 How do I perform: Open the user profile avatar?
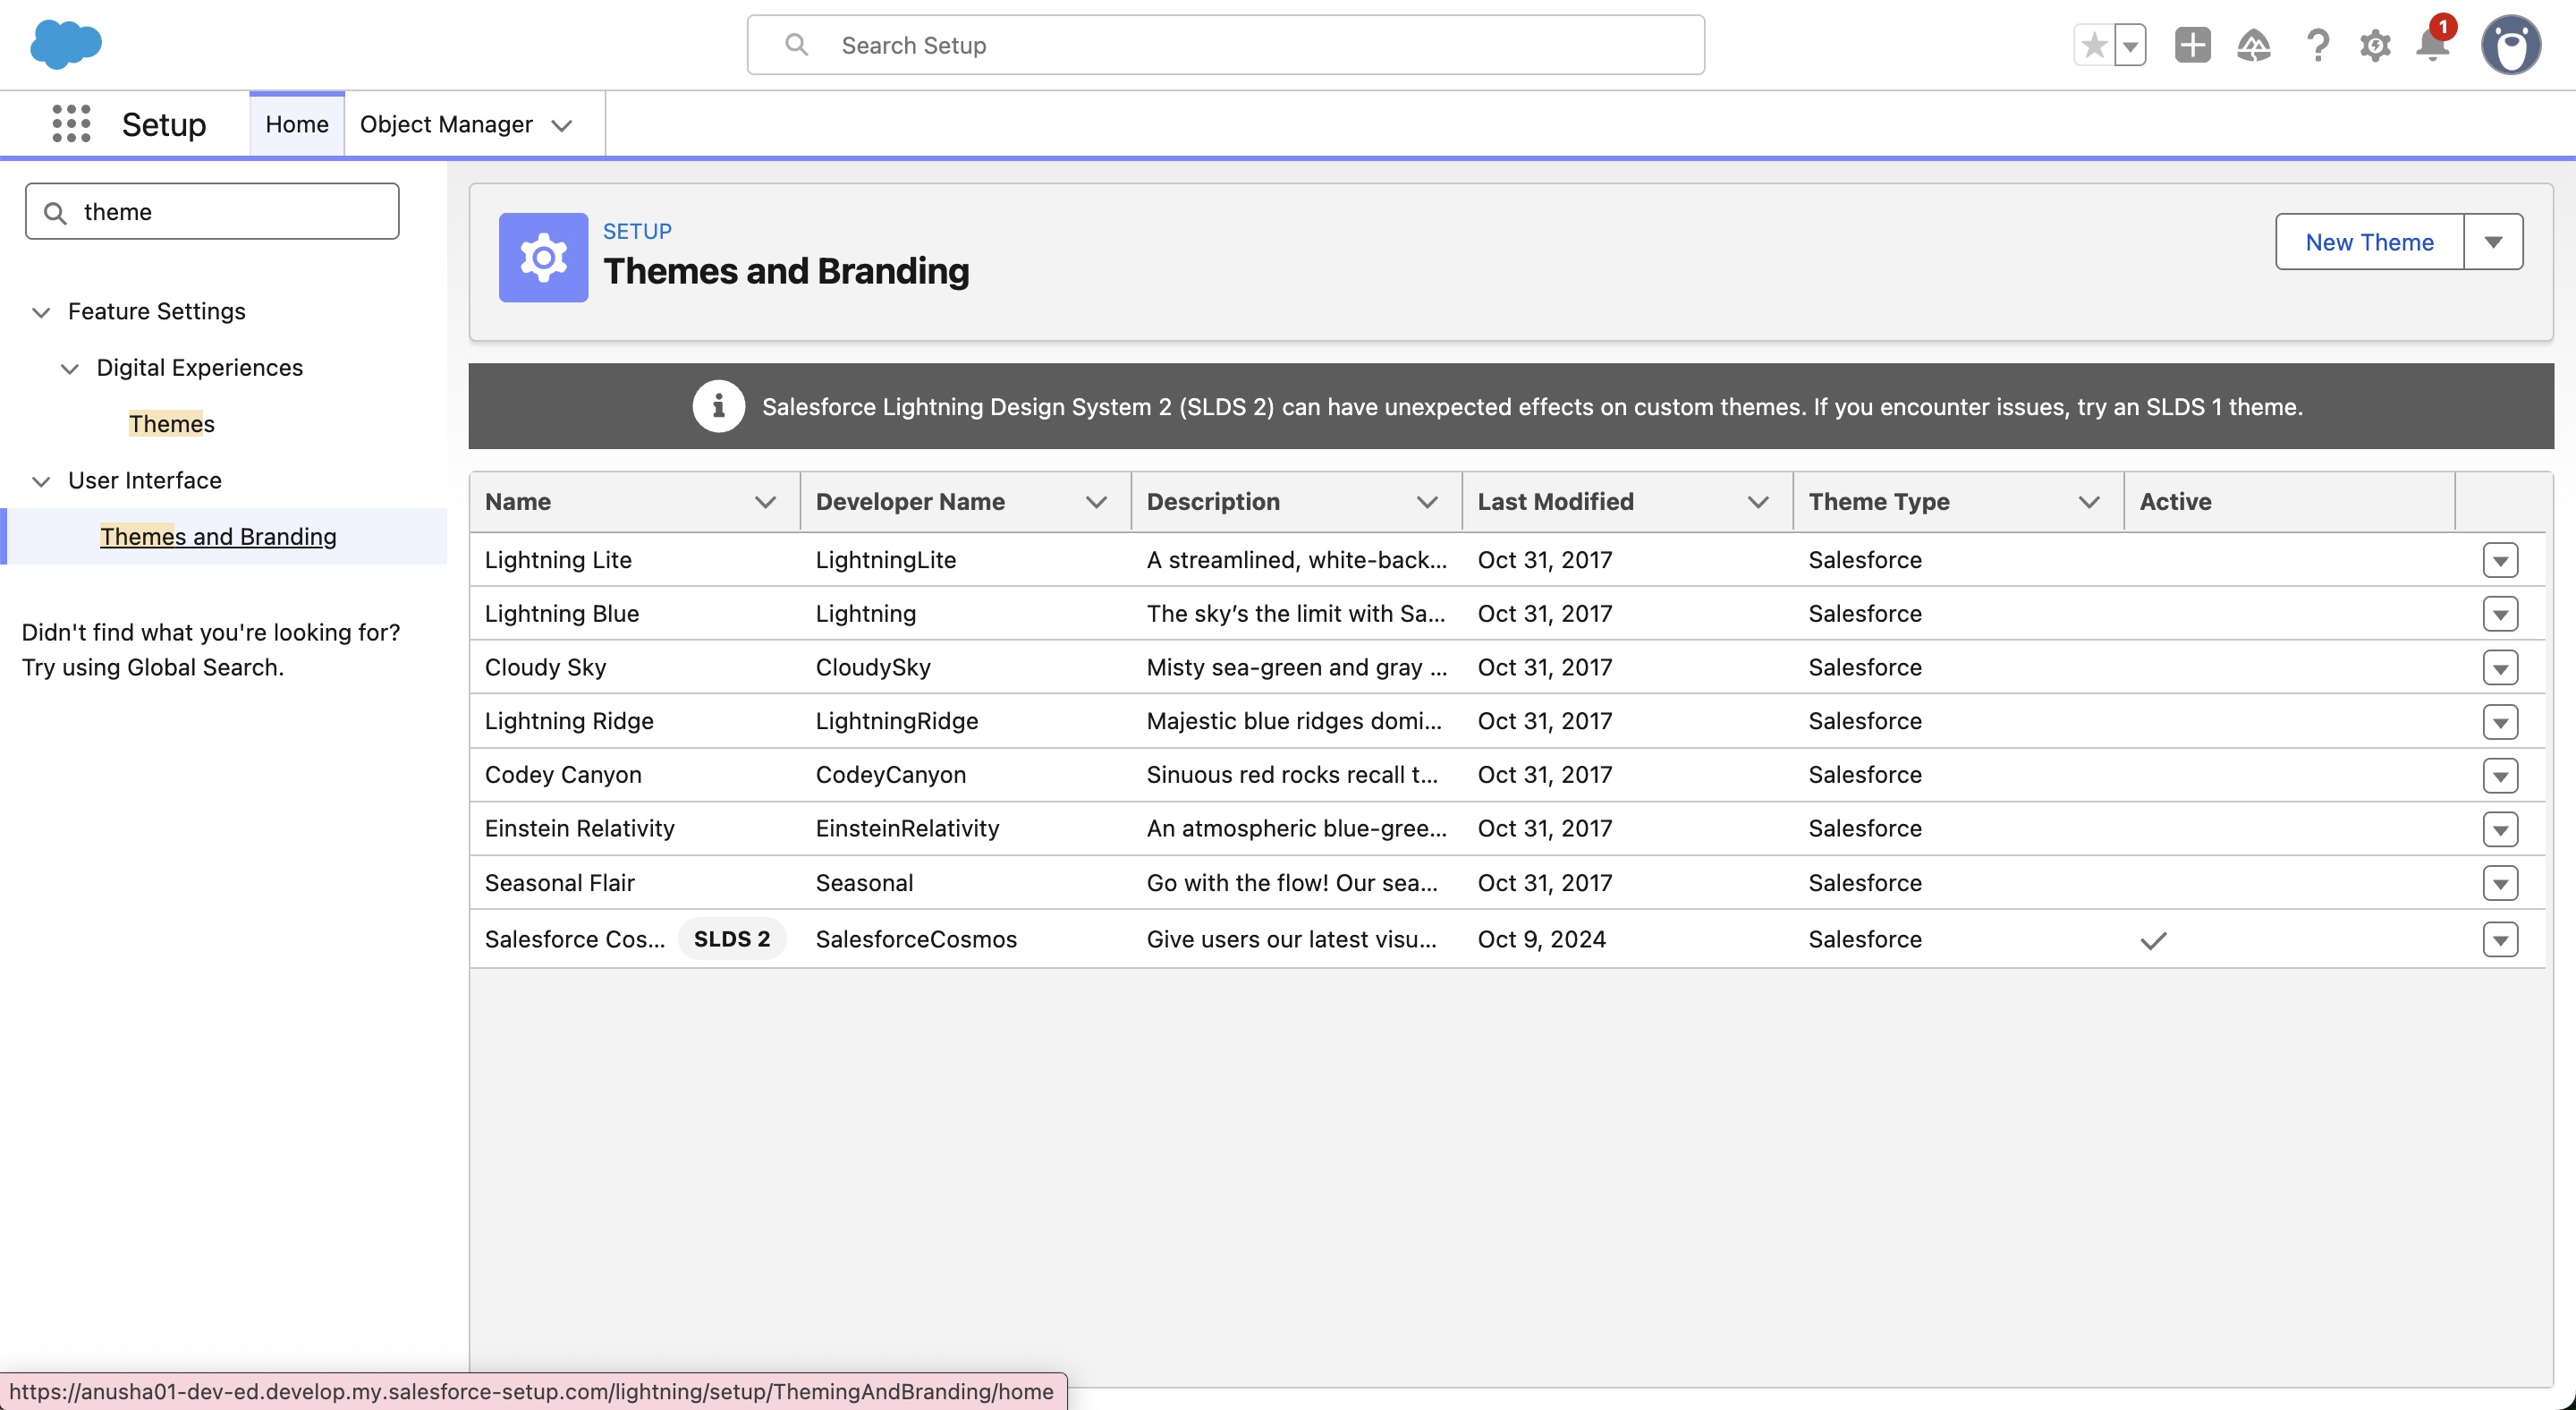coord(2510,45)
